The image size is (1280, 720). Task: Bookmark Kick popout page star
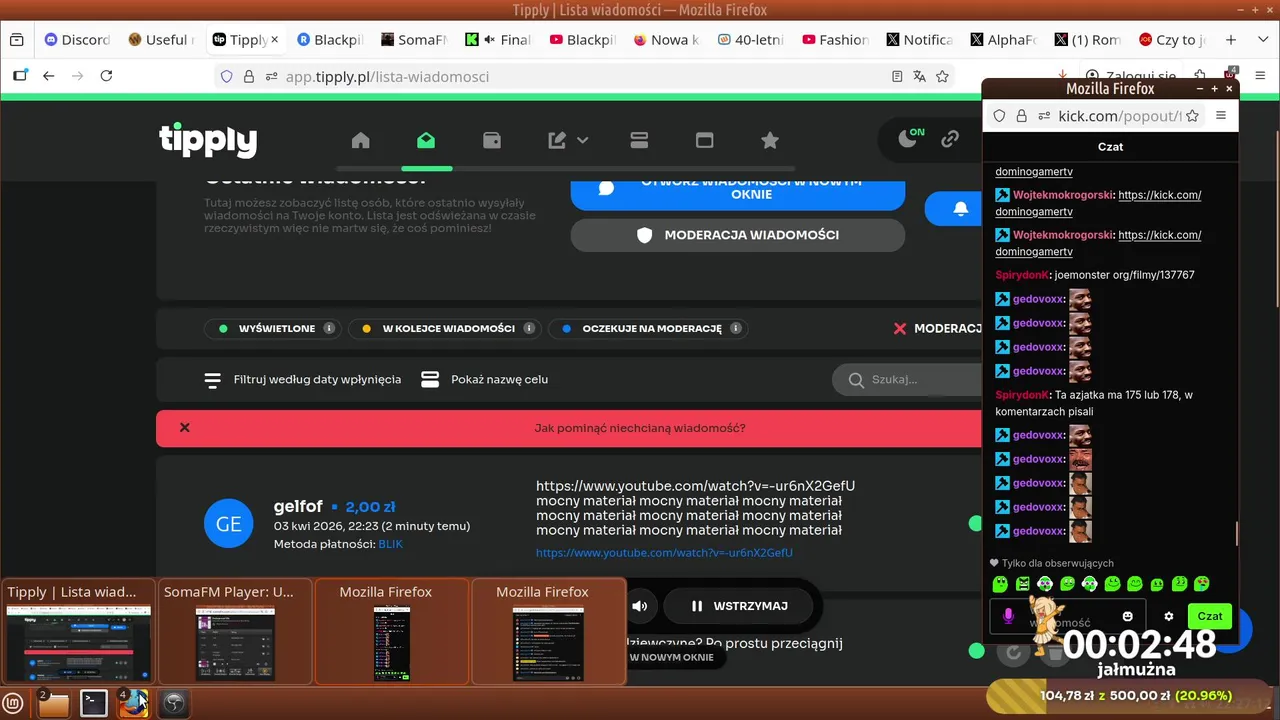pos(1192,116)
